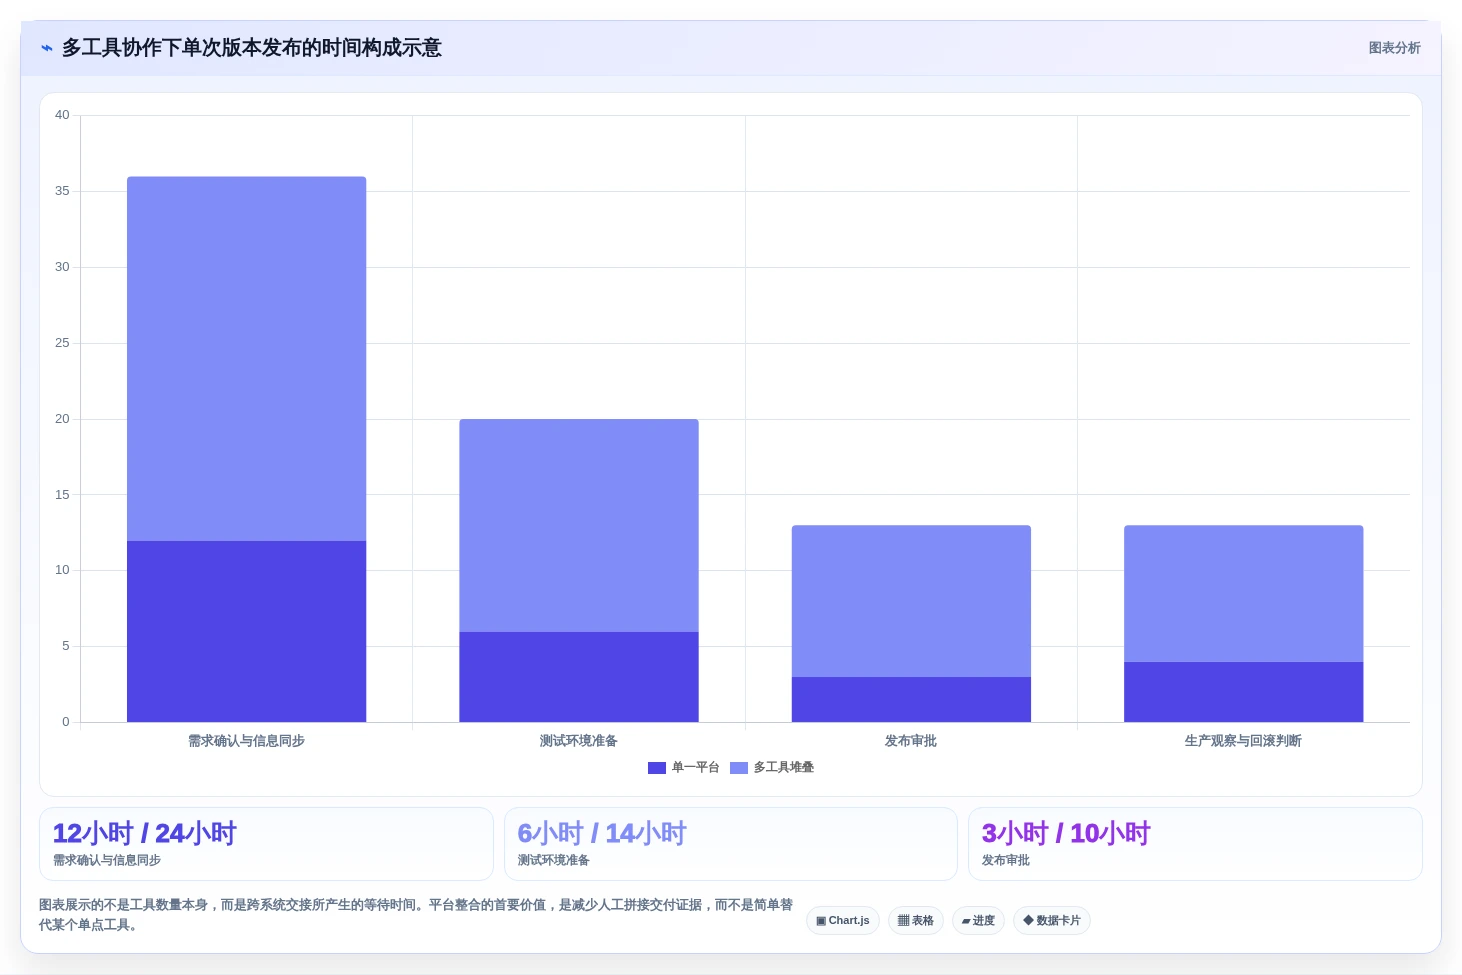Click the 单一平台 legend text
The height and width of the screenshot is (975, 1462).
pyautogui.click(x=695, y=768)
